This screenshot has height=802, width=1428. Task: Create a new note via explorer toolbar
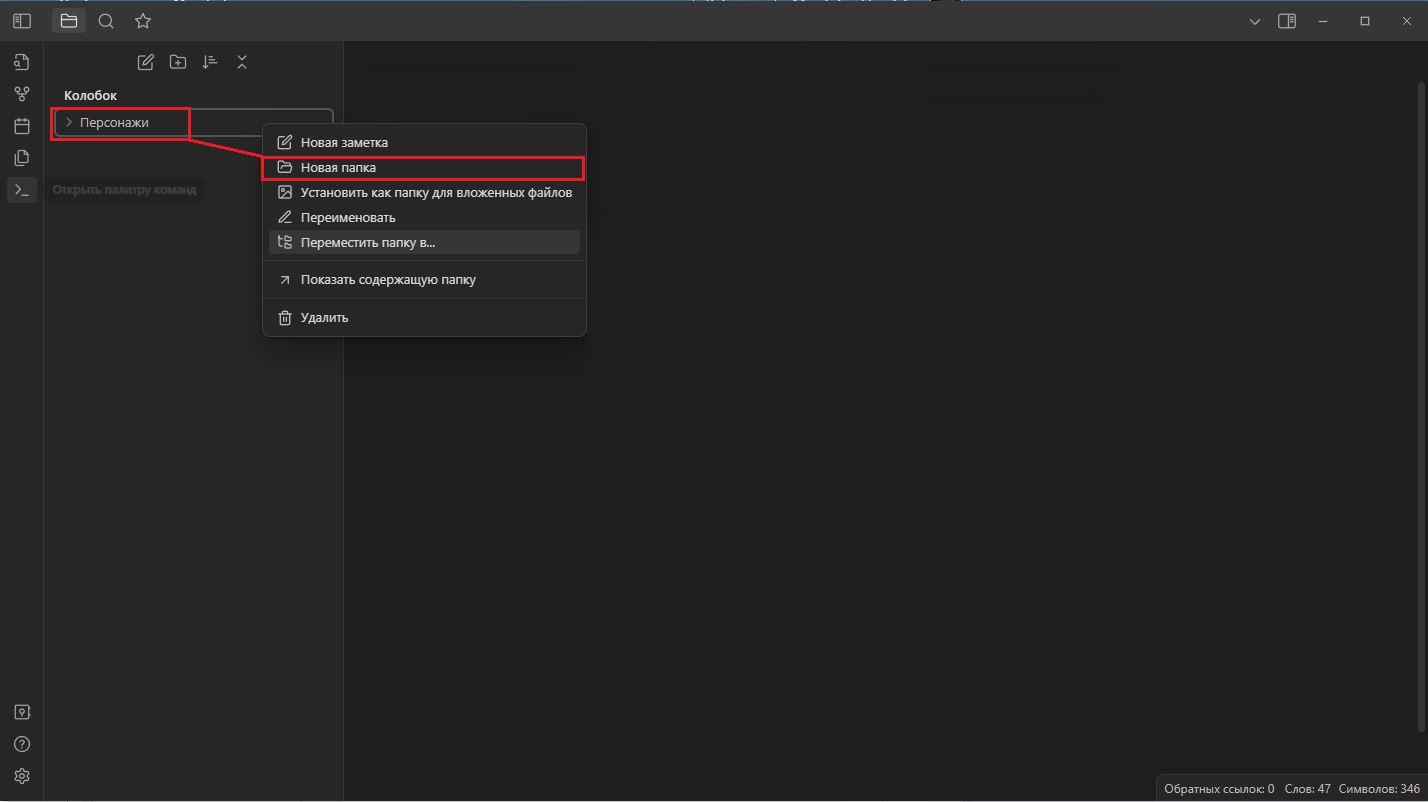pyautogui.click(x=145, y=62)
